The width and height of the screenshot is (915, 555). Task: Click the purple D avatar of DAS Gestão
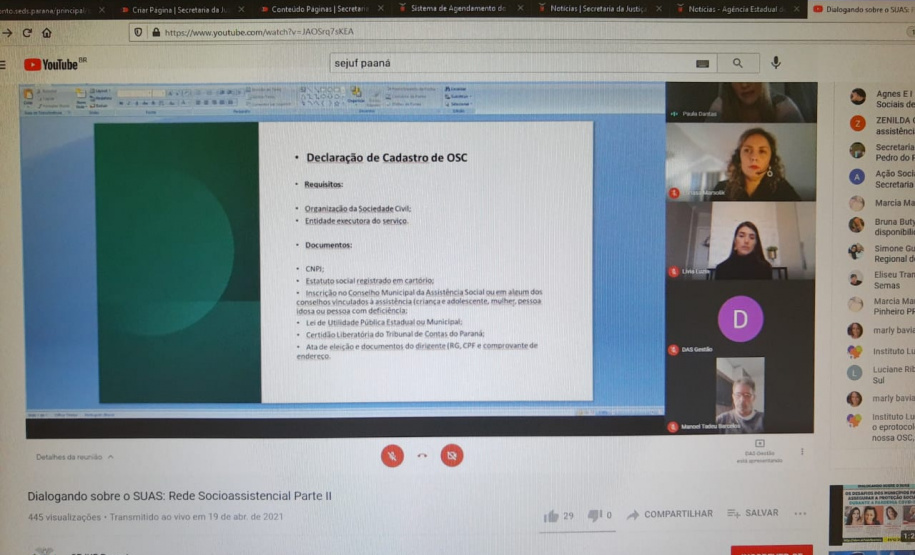tap(740, 319)
